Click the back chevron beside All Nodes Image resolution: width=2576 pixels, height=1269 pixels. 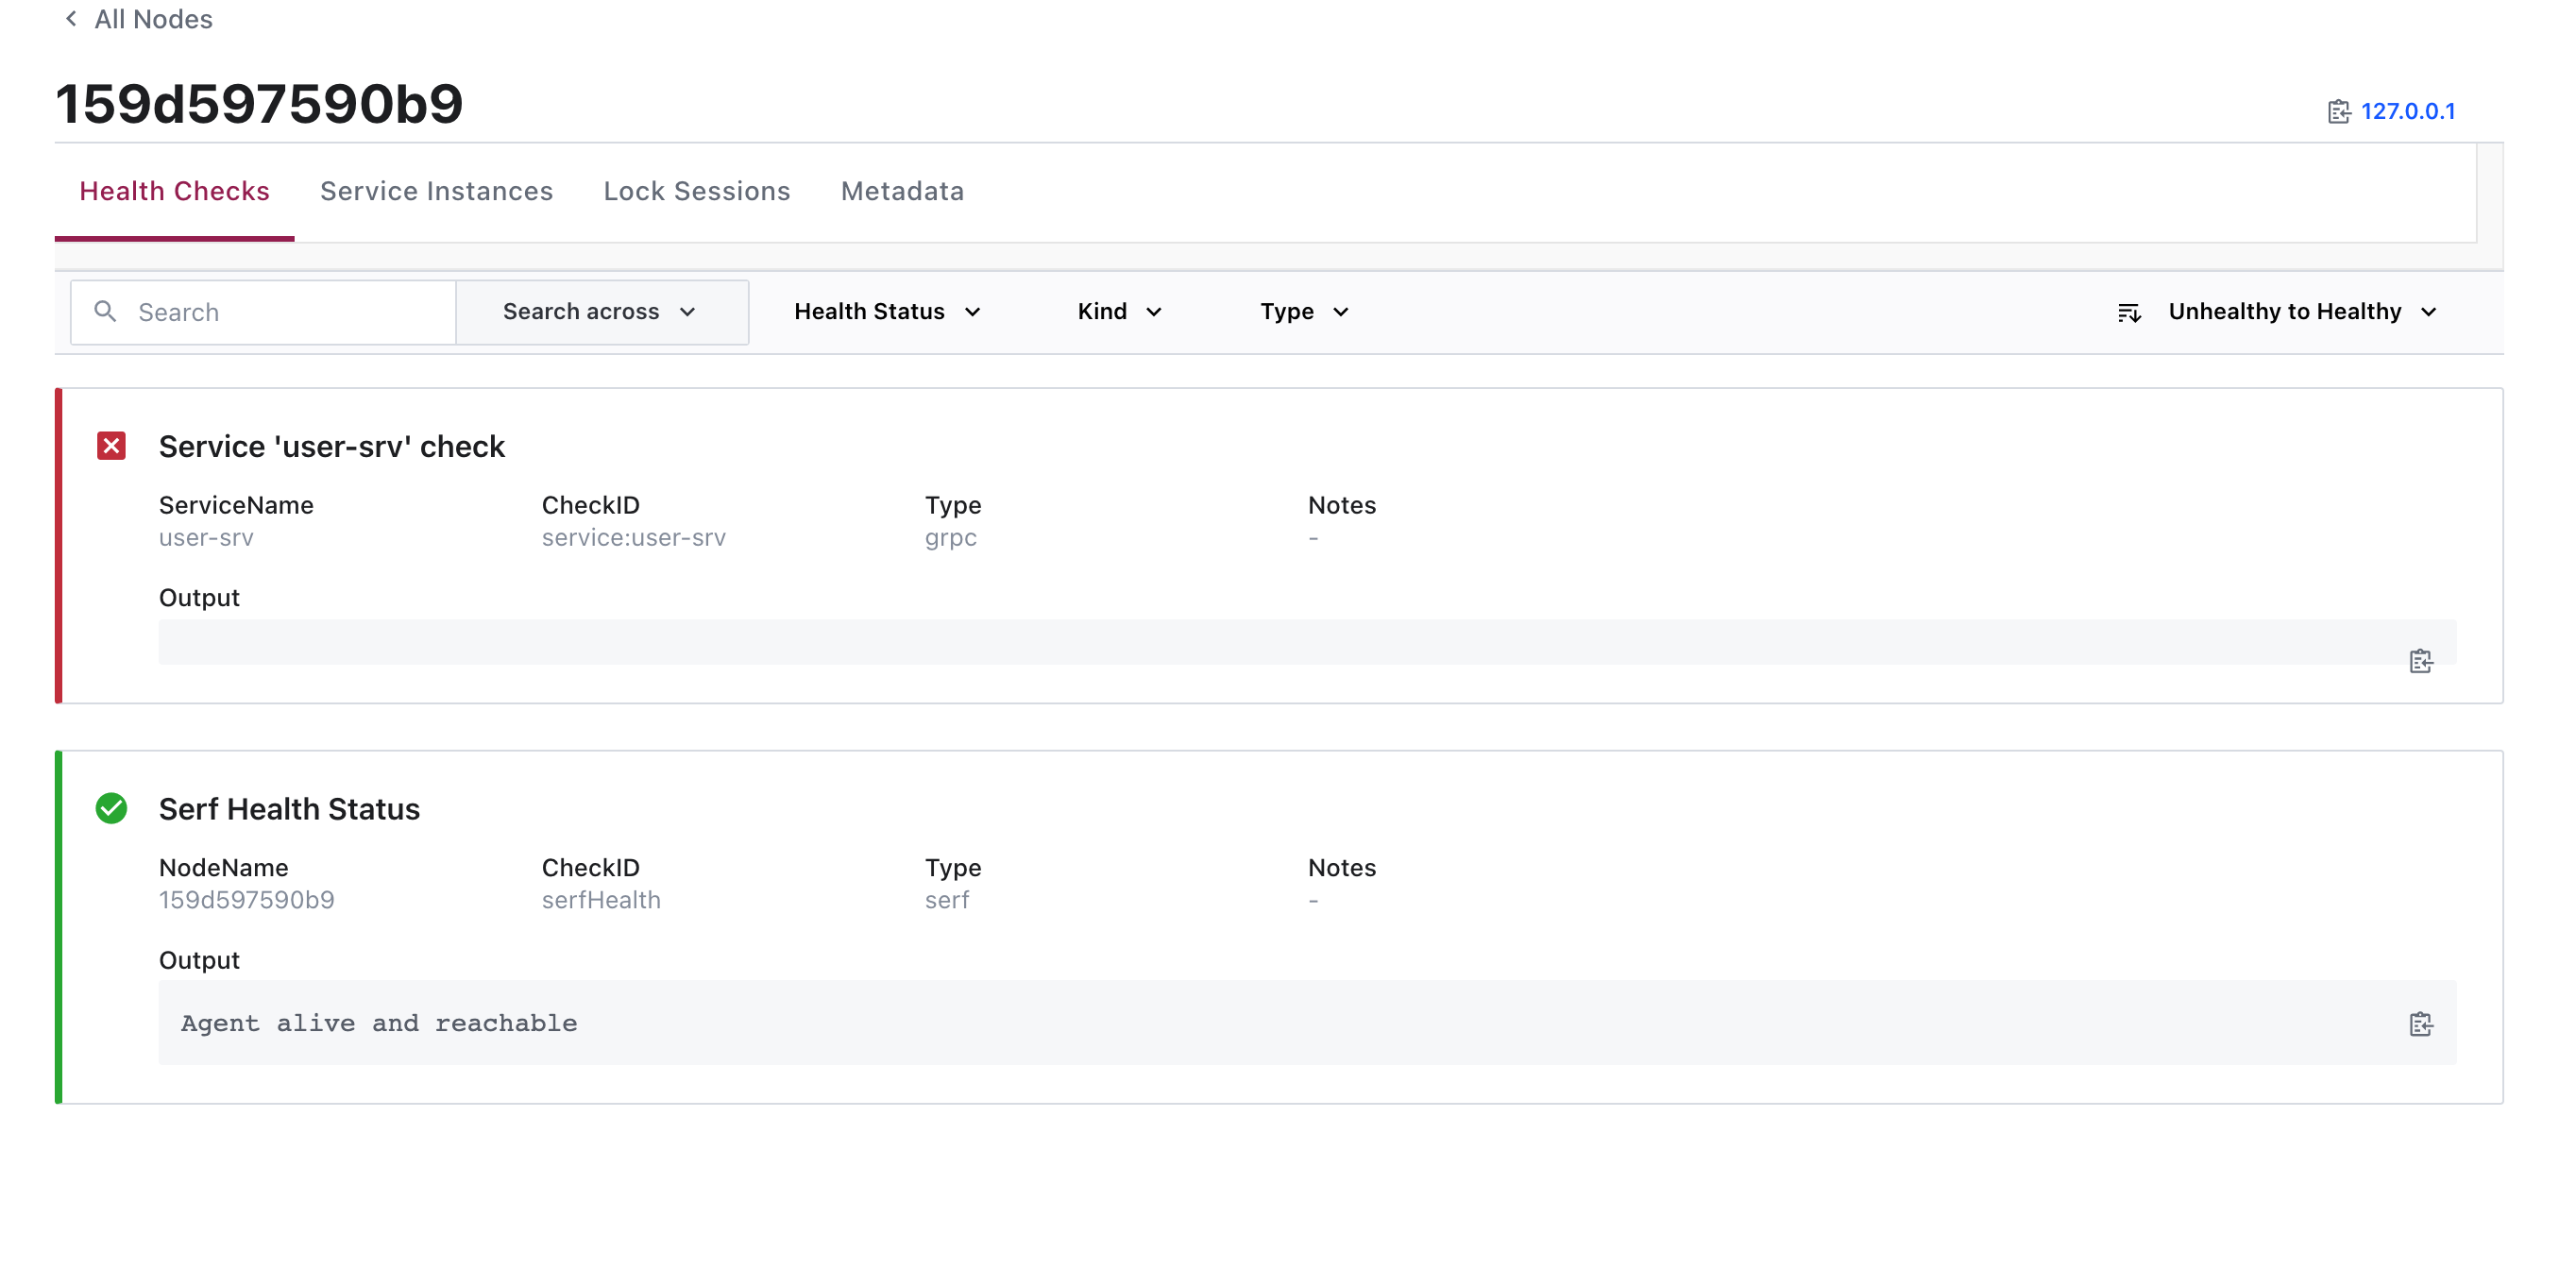[71, 19]
